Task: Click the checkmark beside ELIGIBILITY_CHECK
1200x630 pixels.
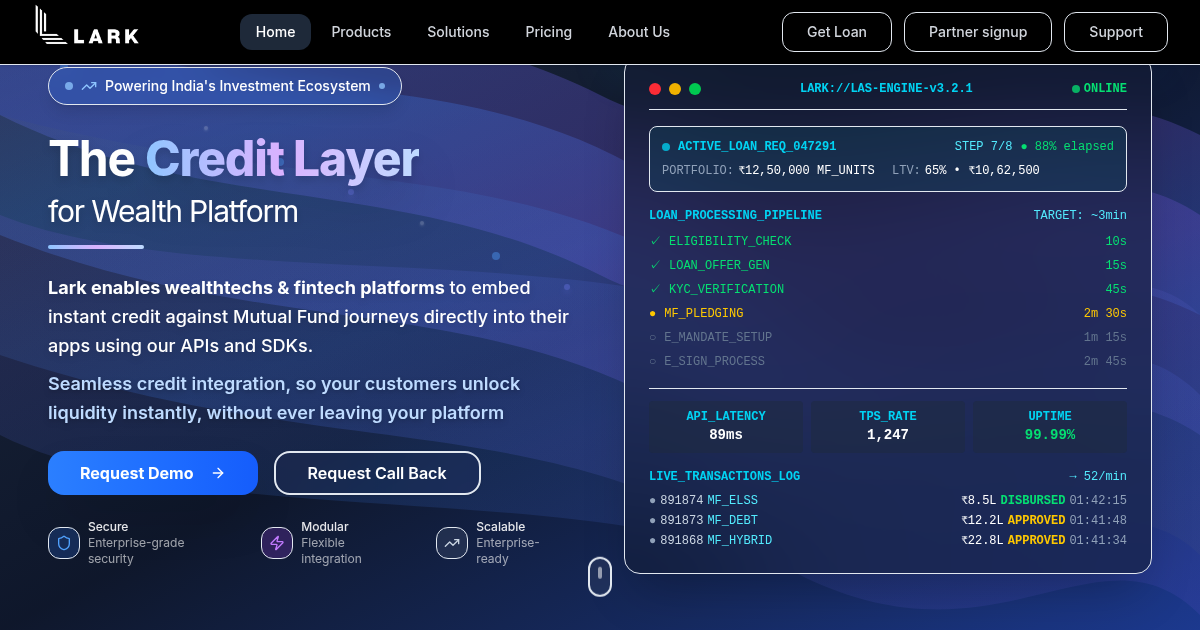Action: (655, 241)
